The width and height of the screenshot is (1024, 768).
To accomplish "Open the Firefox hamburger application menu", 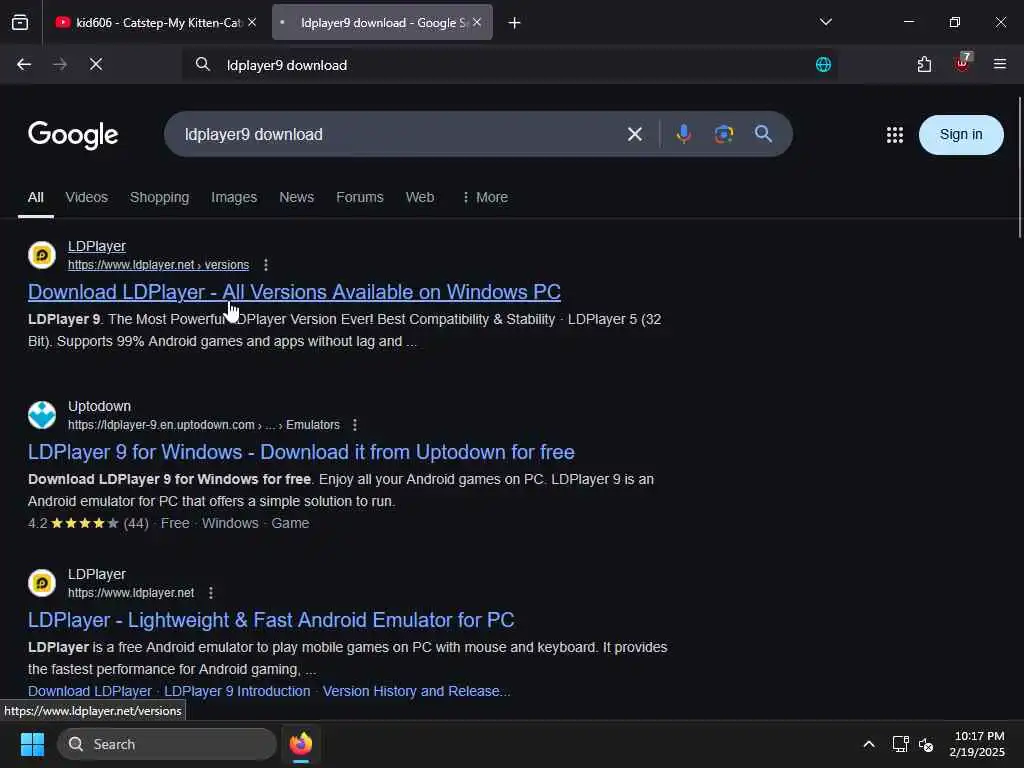I will [1000, 64].
